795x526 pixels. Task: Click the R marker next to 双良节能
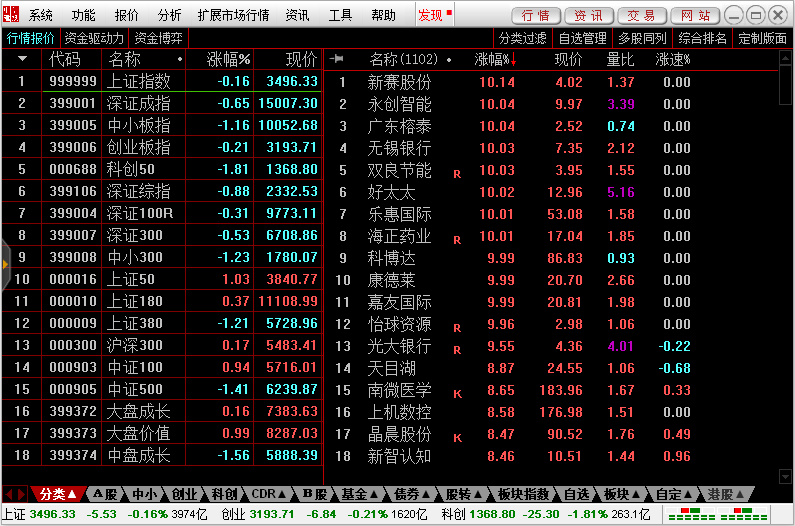coord(457,174)
